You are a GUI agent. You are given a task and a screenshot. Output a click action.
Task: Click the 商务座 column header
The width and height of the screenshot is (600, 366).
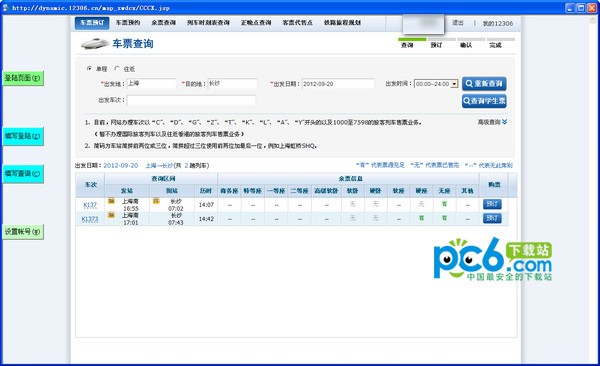click(229, 191)
